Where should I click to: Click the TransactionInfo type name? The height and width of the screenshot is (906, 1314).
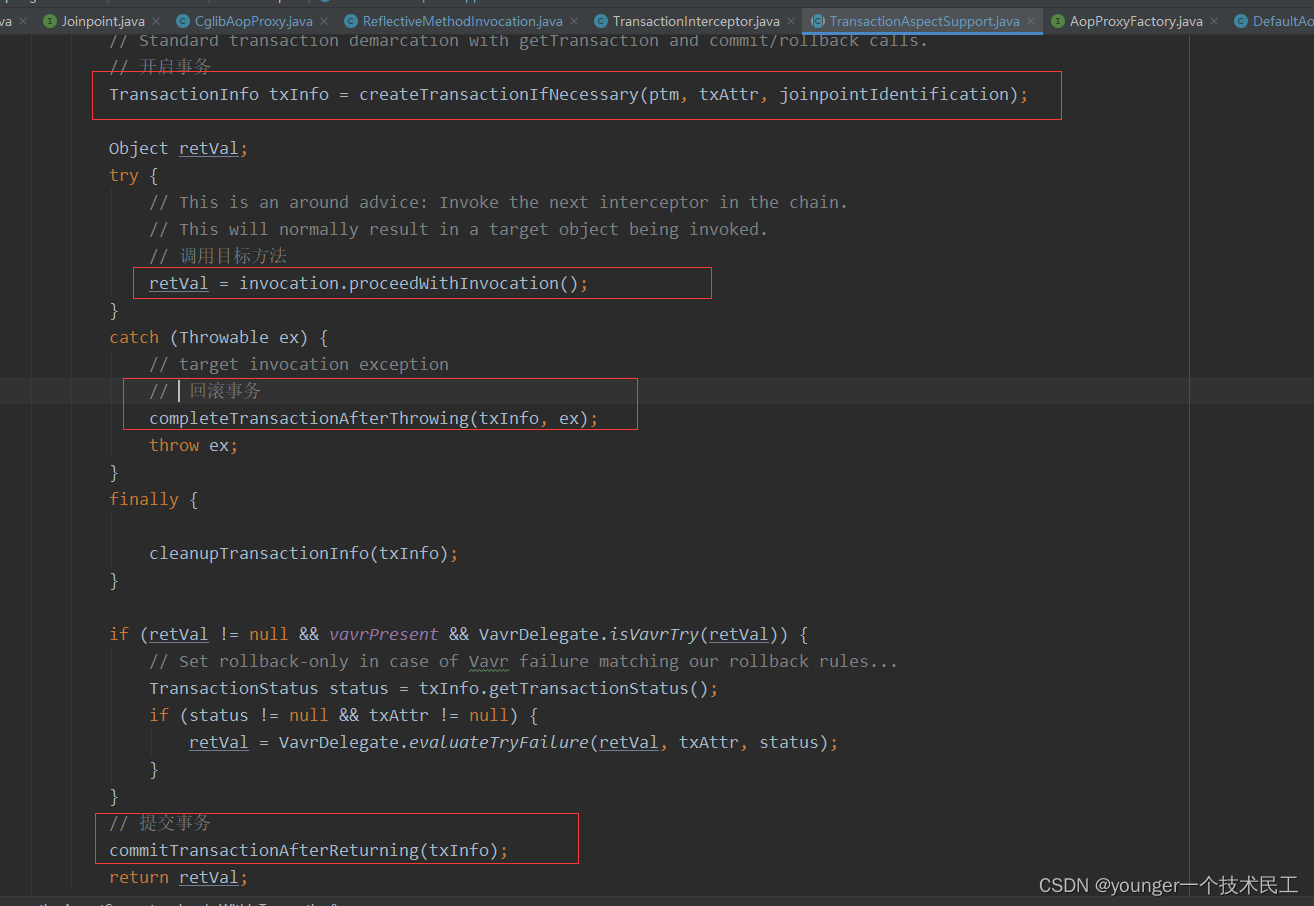pyautogui.click(x=184, y=94)
